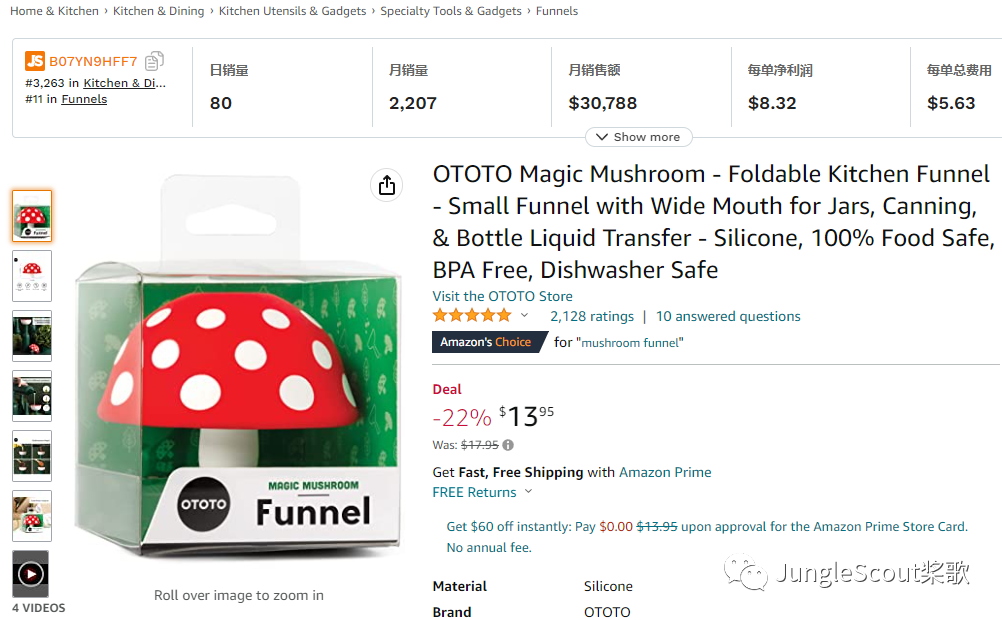Open the Funnels rank category link

[x=84, y=99]
